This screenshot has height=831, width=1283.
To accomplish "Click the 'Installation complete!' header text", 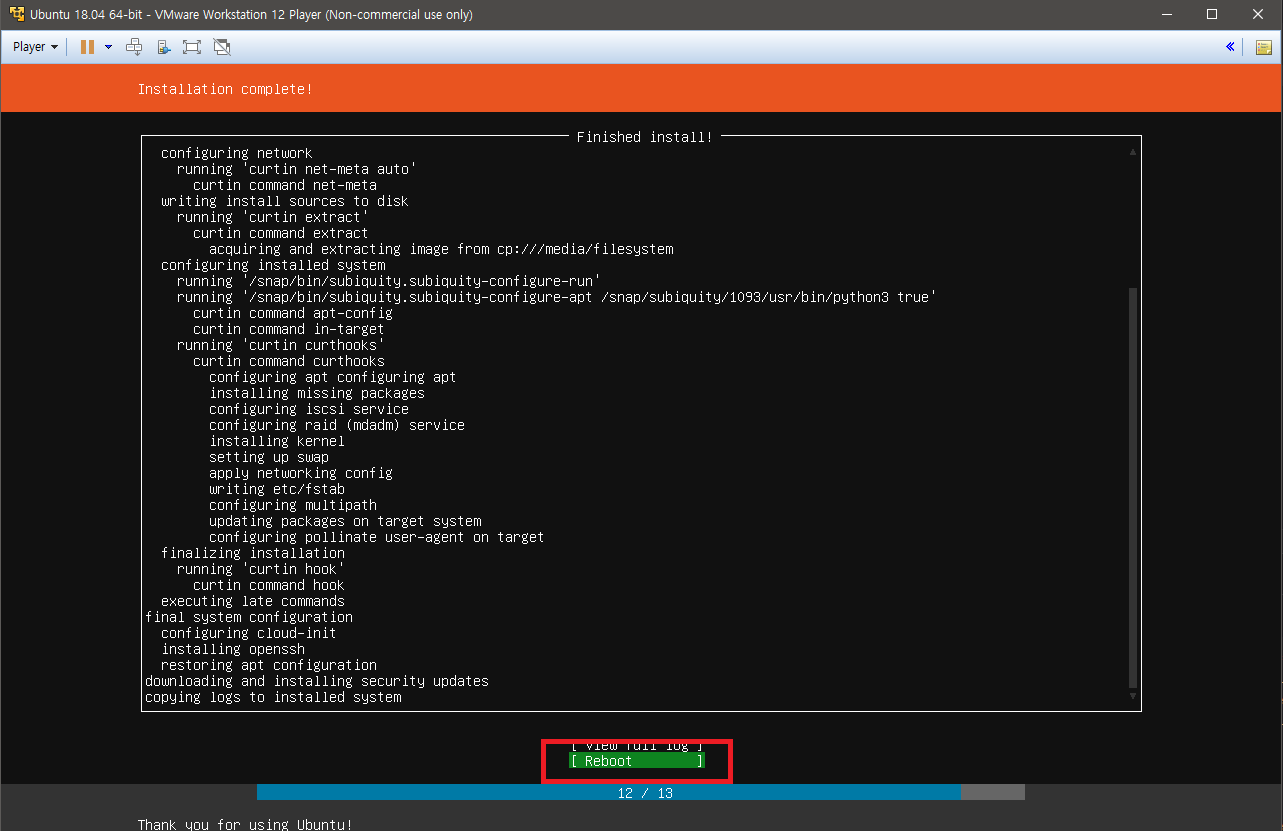I will tap(225, 89).
